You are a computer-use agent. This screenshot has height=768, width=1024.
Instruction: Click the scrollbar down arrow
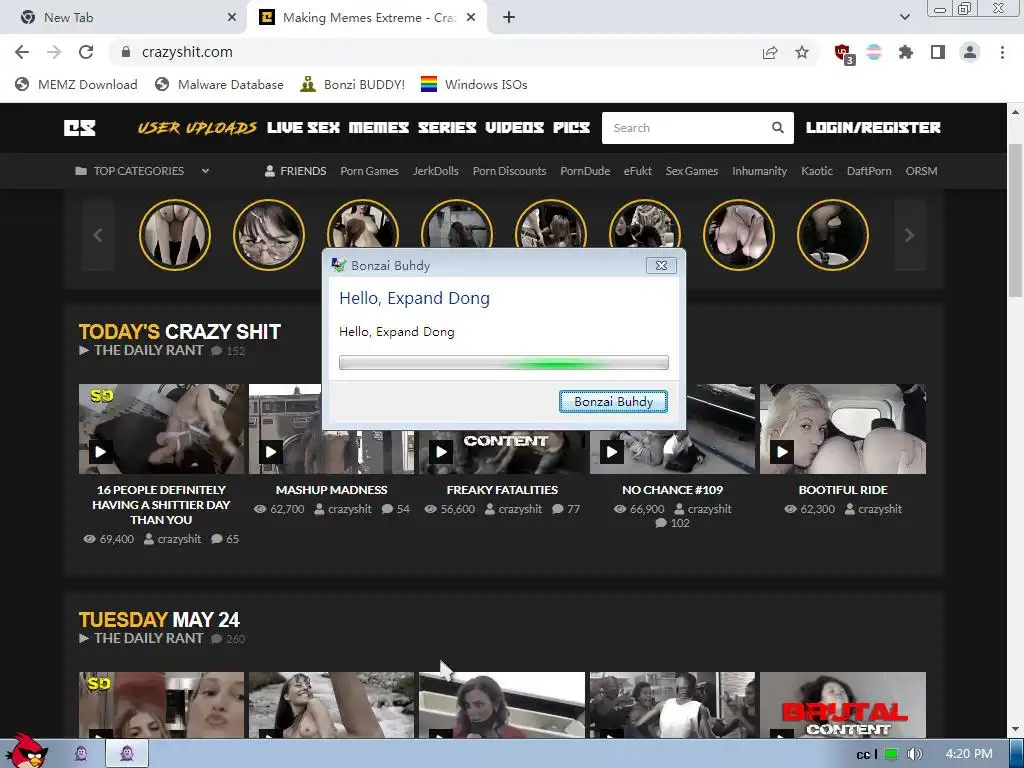click(x=1015, y=728)
